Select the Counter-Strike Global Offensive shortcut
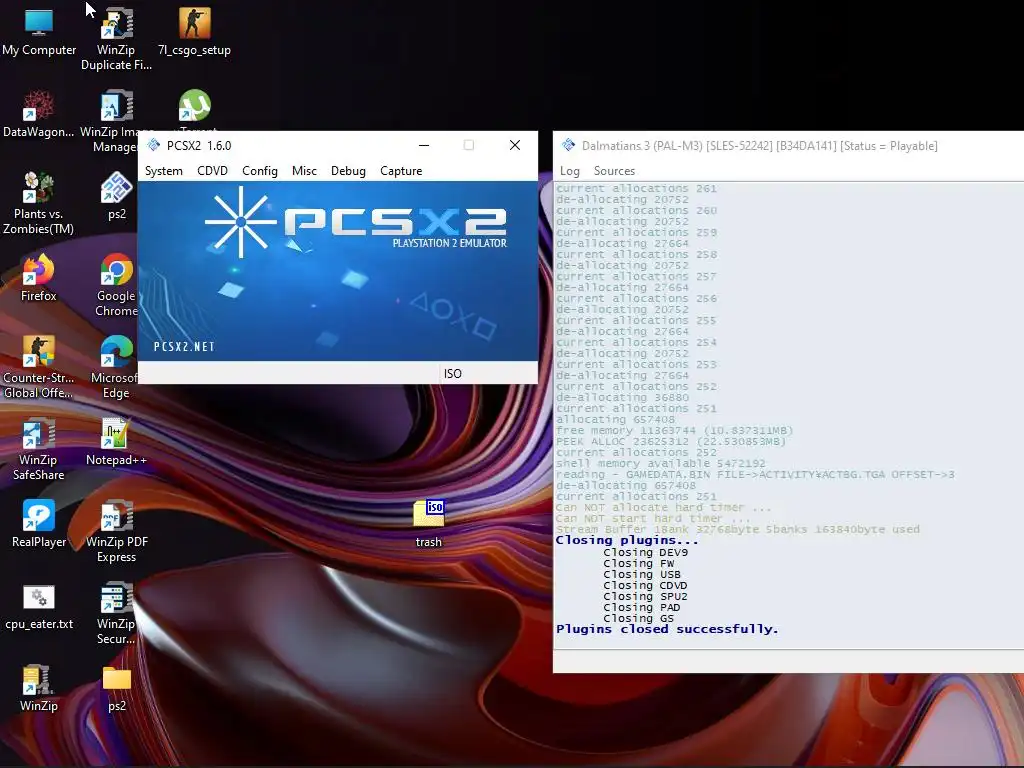Image resolution: width=1024 pixels, height=768 pixels. coord(39,367)
